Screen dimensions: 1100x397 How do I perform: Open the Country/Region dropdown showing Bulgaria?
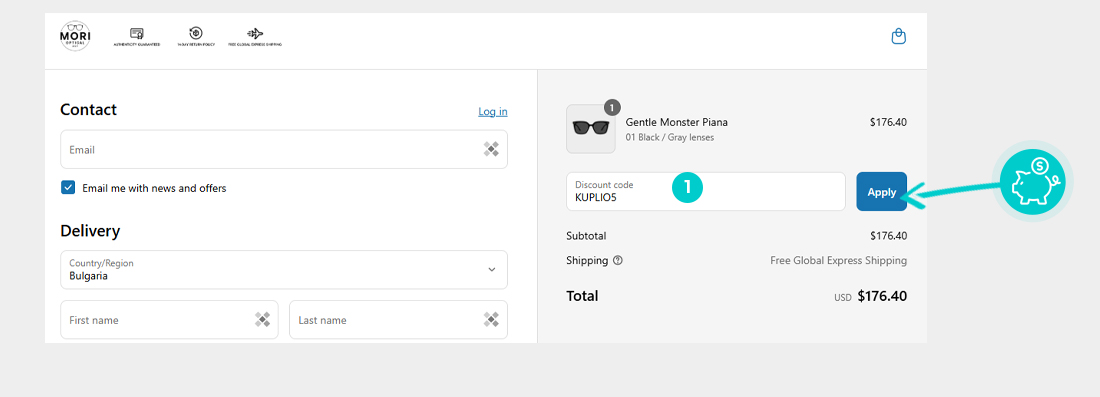(x=284, y=269)
